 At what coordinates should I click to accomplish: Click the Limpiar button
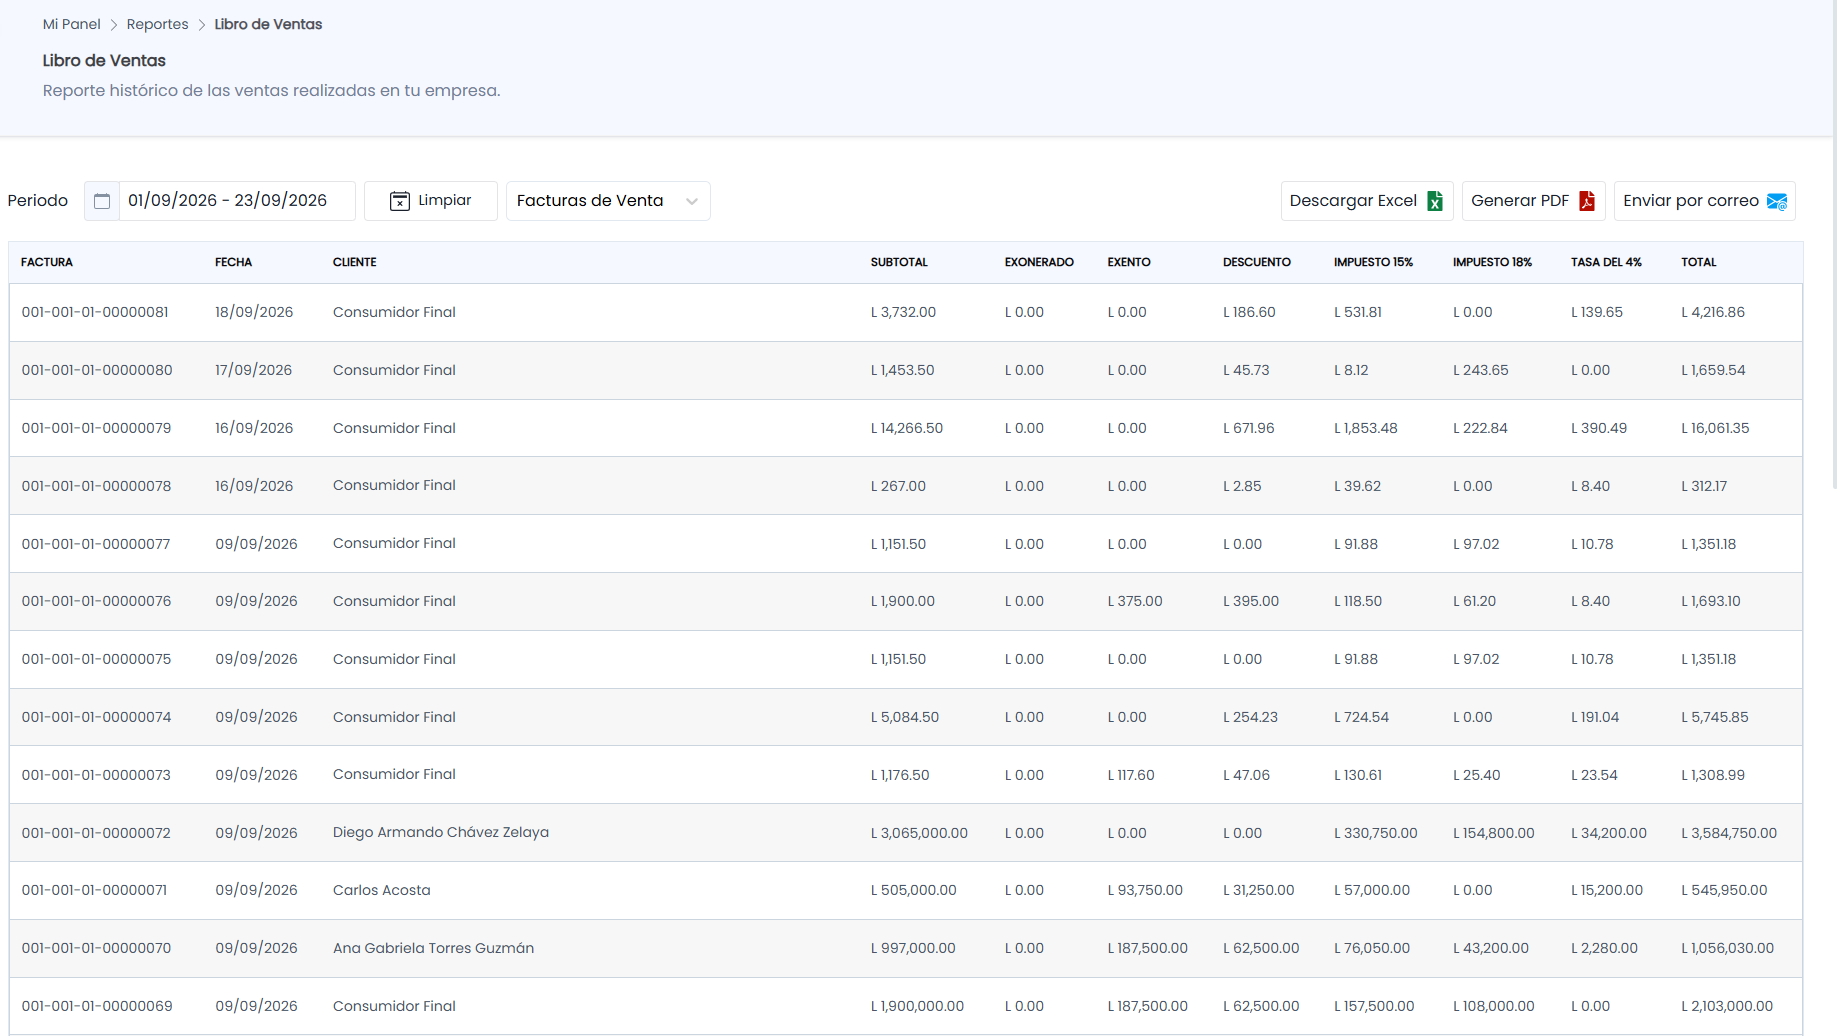pyautogui.click(x=431, y=201)
